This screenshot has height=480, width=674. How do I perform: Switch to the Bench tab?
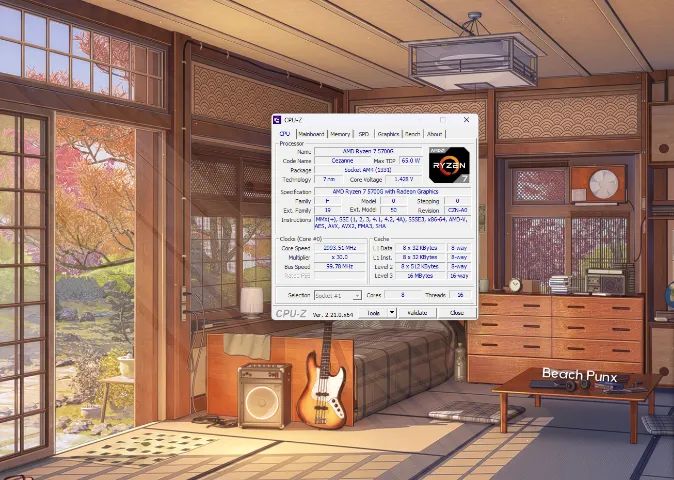(413, 134)
